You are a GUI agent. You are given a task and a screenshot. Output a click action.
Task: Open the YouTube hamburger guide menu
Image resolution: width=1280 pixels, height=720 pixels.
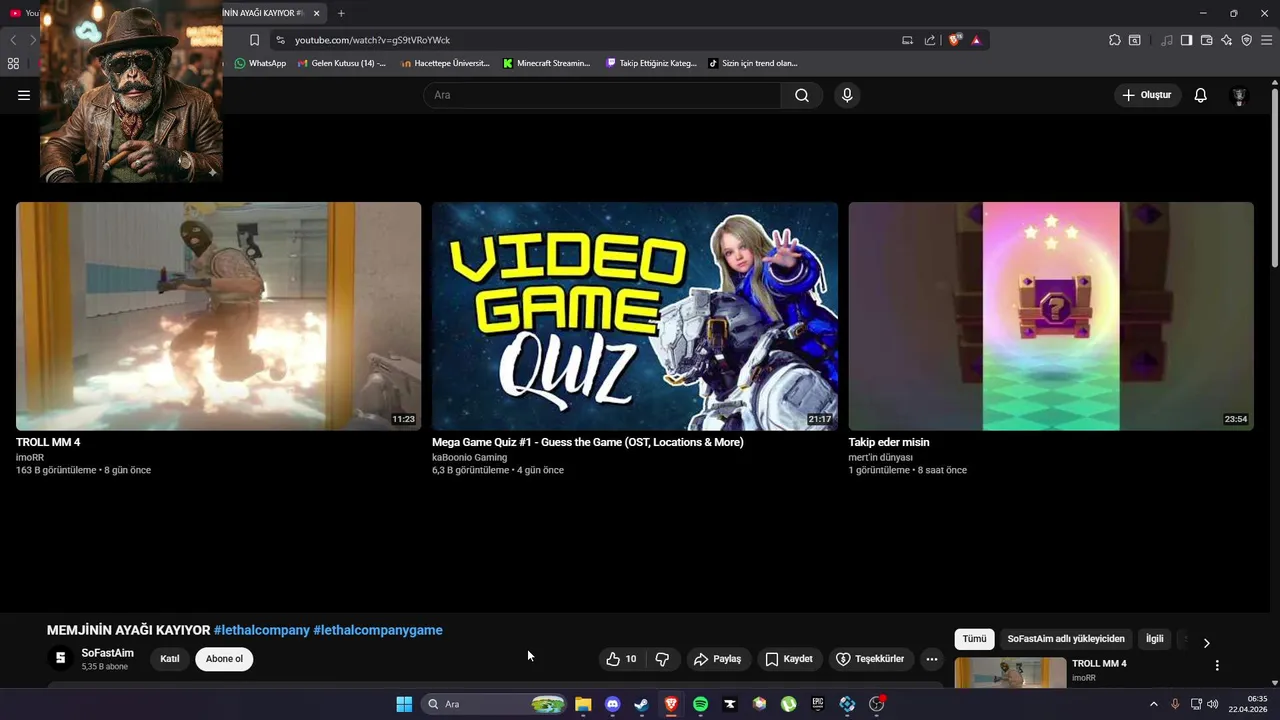point(24,95)
